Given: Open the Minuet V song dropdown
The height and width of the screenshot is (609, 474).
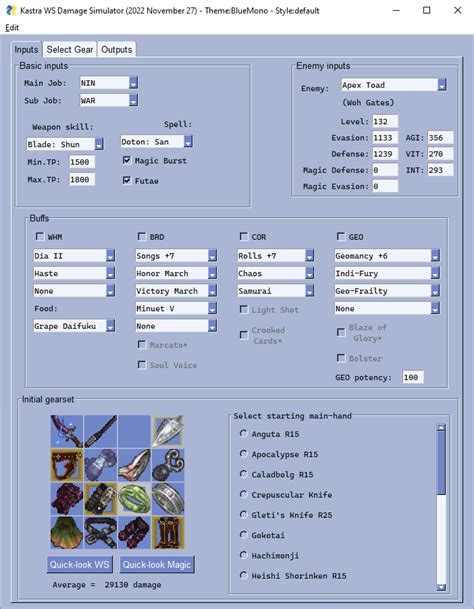Looking at the screenshot, I should (x=176, y=308).
